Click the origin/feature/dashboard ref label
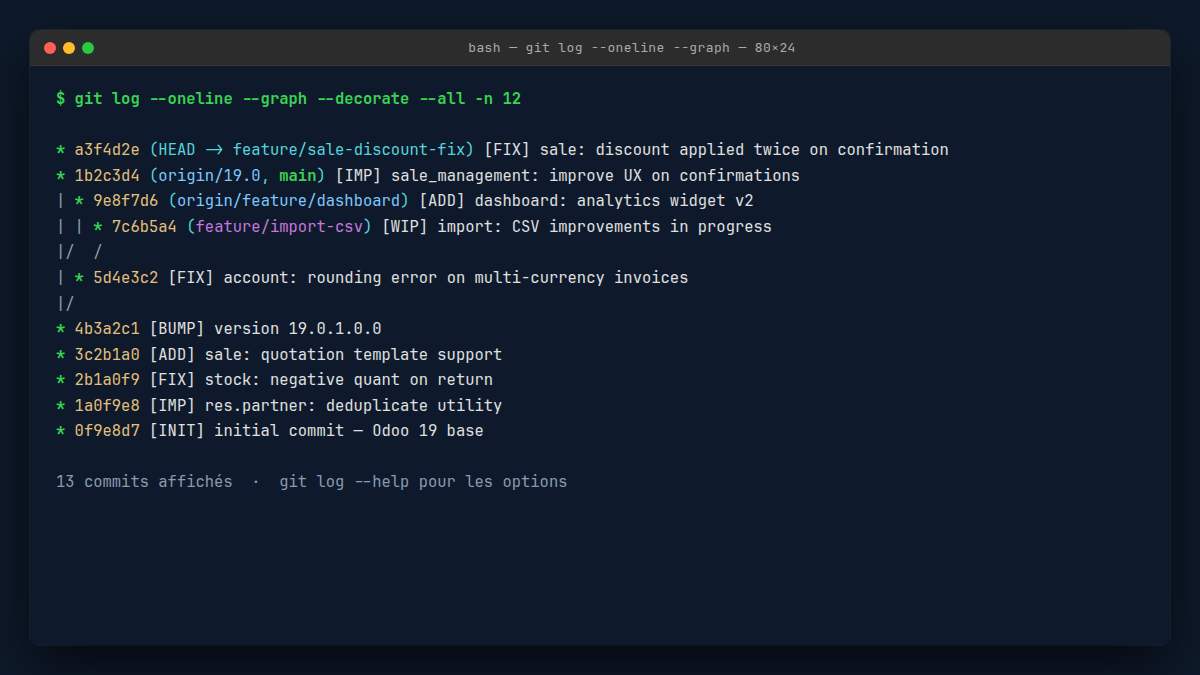The image size is (1200, 675). [289, 201]
